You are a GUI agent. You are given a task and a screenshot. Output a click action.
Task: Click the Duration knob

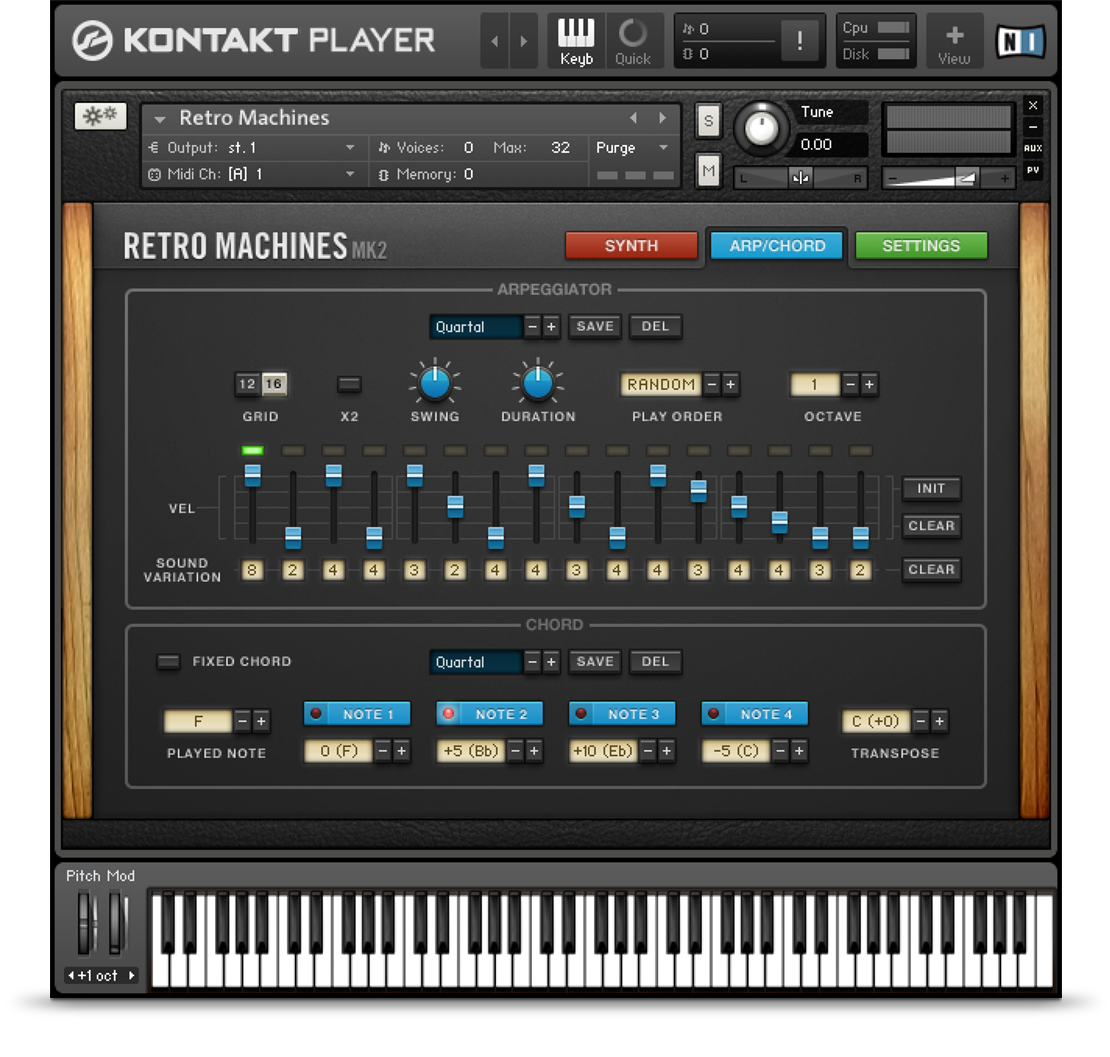(x=538, y=383)
